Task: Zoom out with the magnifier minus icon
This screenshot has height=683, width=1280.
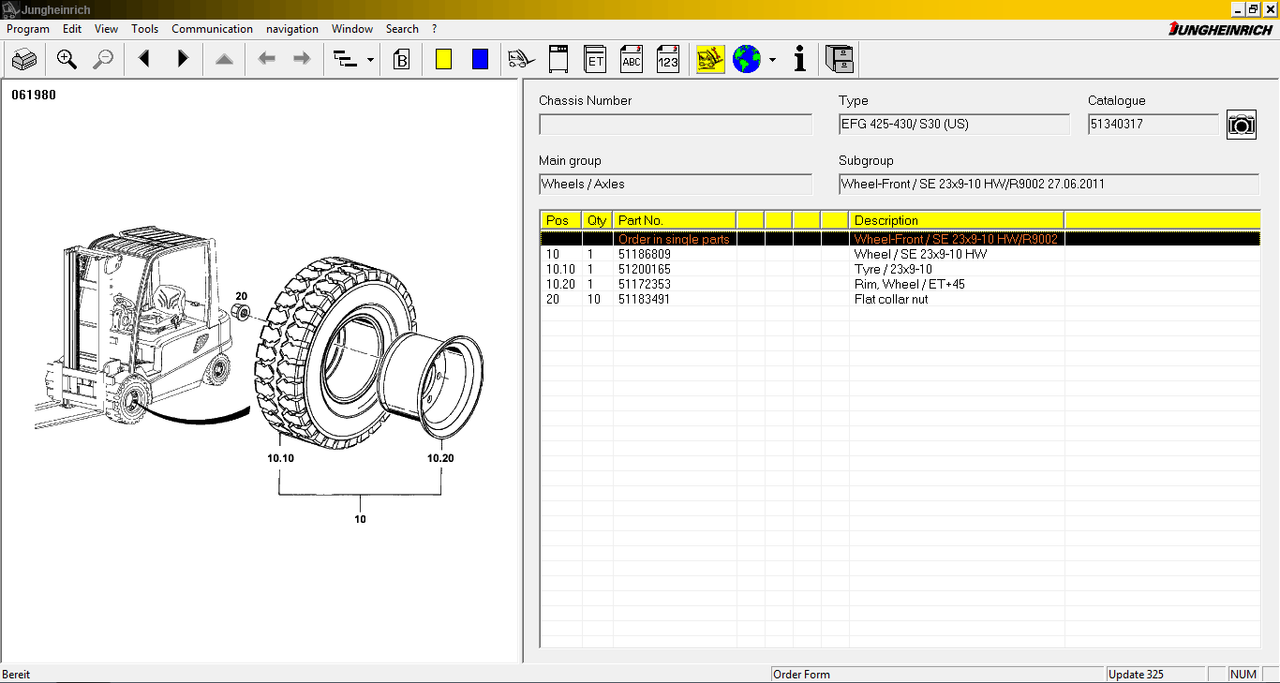Action: coord(103,60)
